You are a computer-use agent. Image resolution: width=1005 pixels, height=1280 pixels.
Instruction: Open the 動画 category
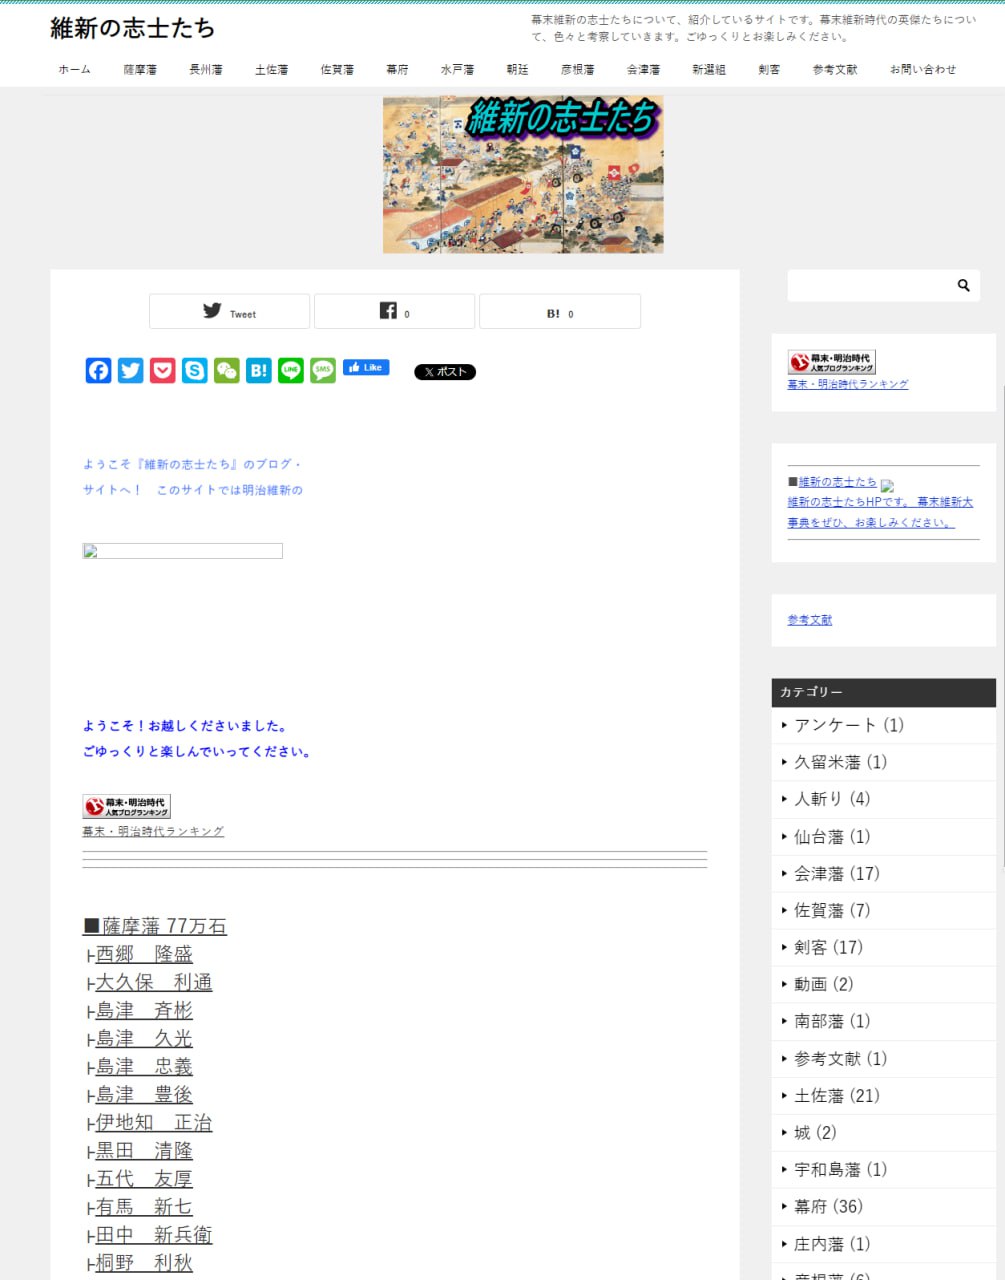click(824, 984)
